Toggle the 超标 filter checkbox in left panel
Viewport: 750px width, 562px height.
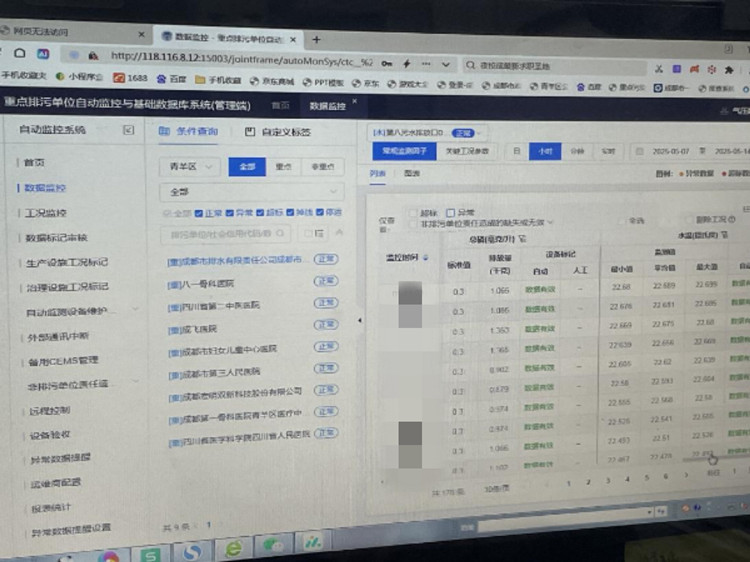click(x=260, y=213)
